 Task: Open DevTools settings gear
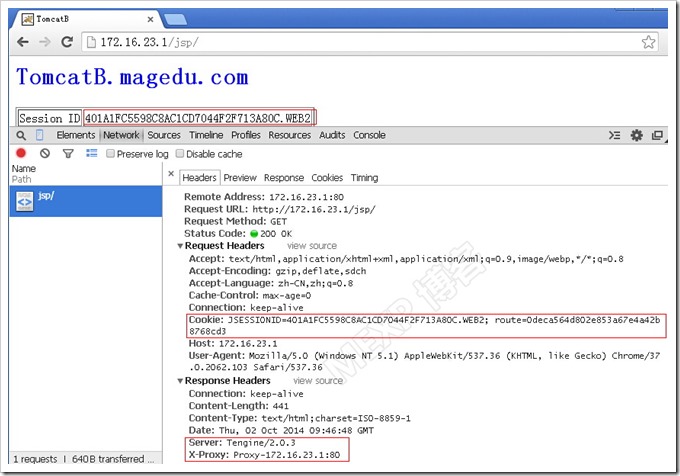point(636,135)
